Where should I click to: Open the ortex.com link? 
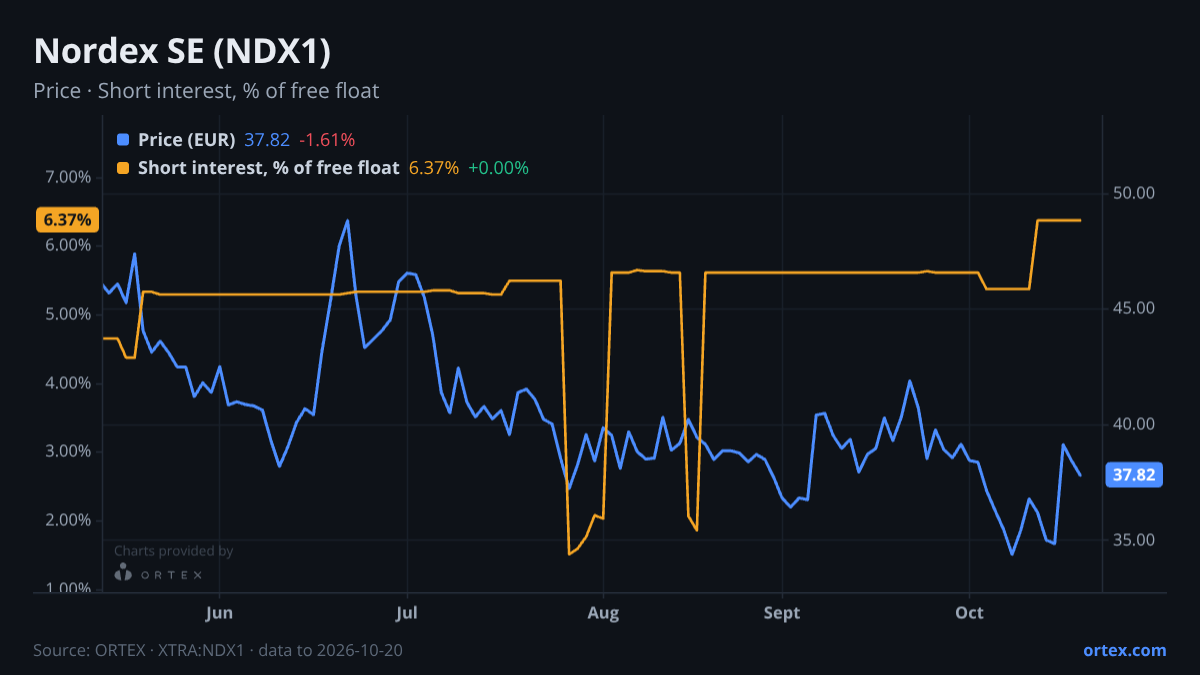tap(1125, 650)
